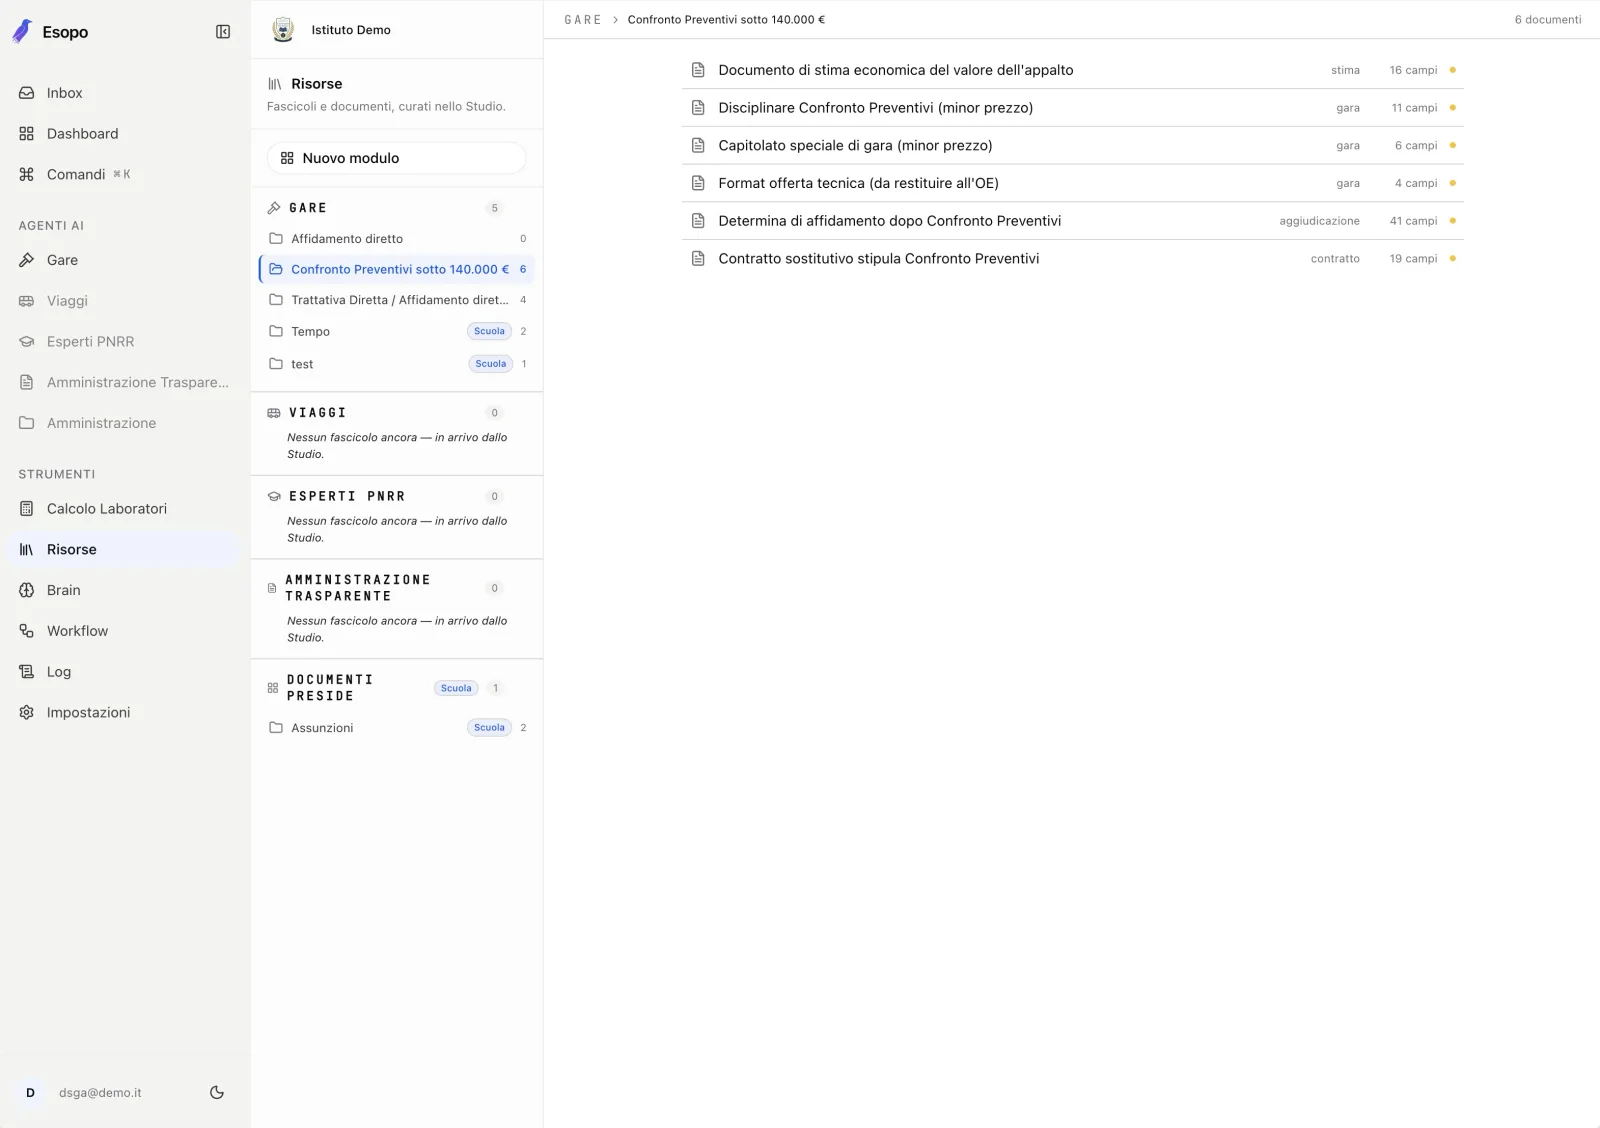Click the Confronto Preventivi breadcrumb label
Image resolution: width=1600 pixels, height=1128 pixels.
[726, 20]
